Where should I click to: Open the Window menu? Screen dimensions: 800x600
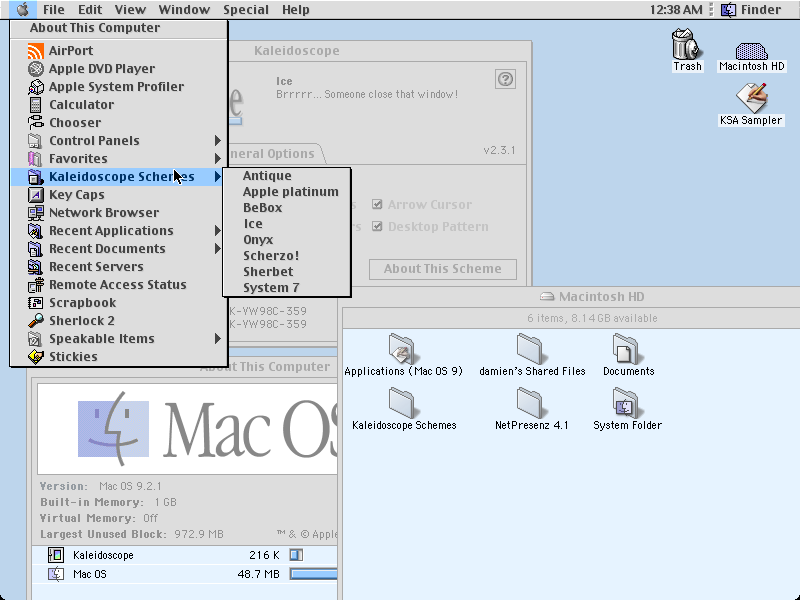[x=184, y=10]
